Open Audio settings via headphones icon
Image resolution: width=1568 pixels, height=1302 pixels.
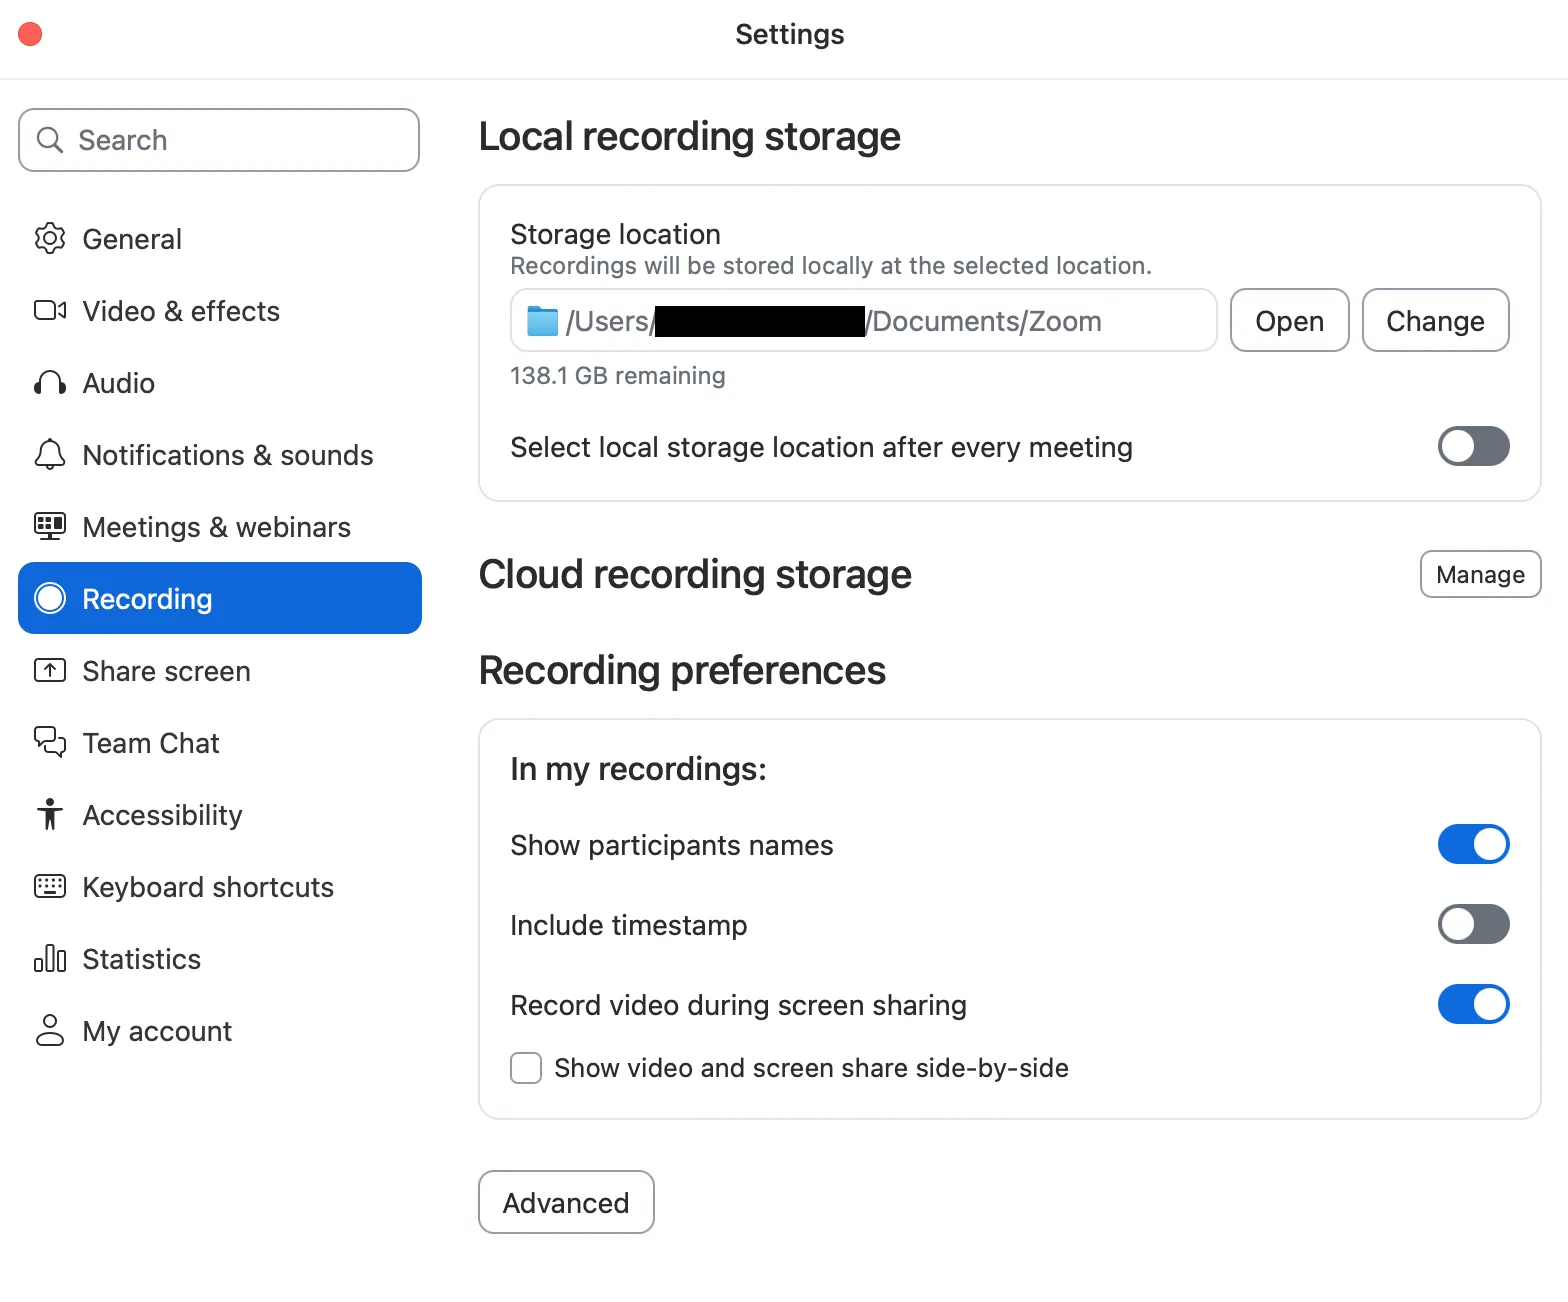[x=50, y=383]
